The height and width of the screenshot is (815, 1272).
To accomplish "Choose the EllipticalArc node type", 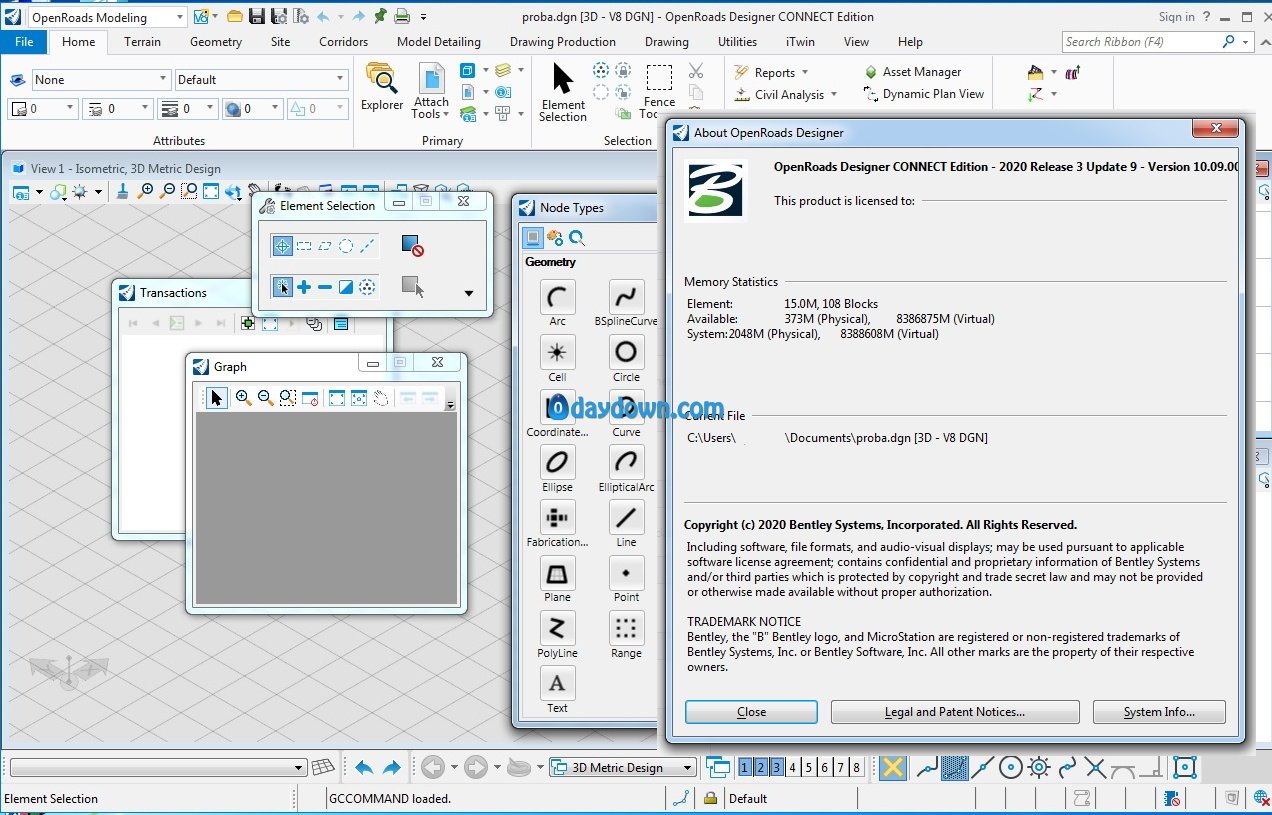I will pos(626,462).
